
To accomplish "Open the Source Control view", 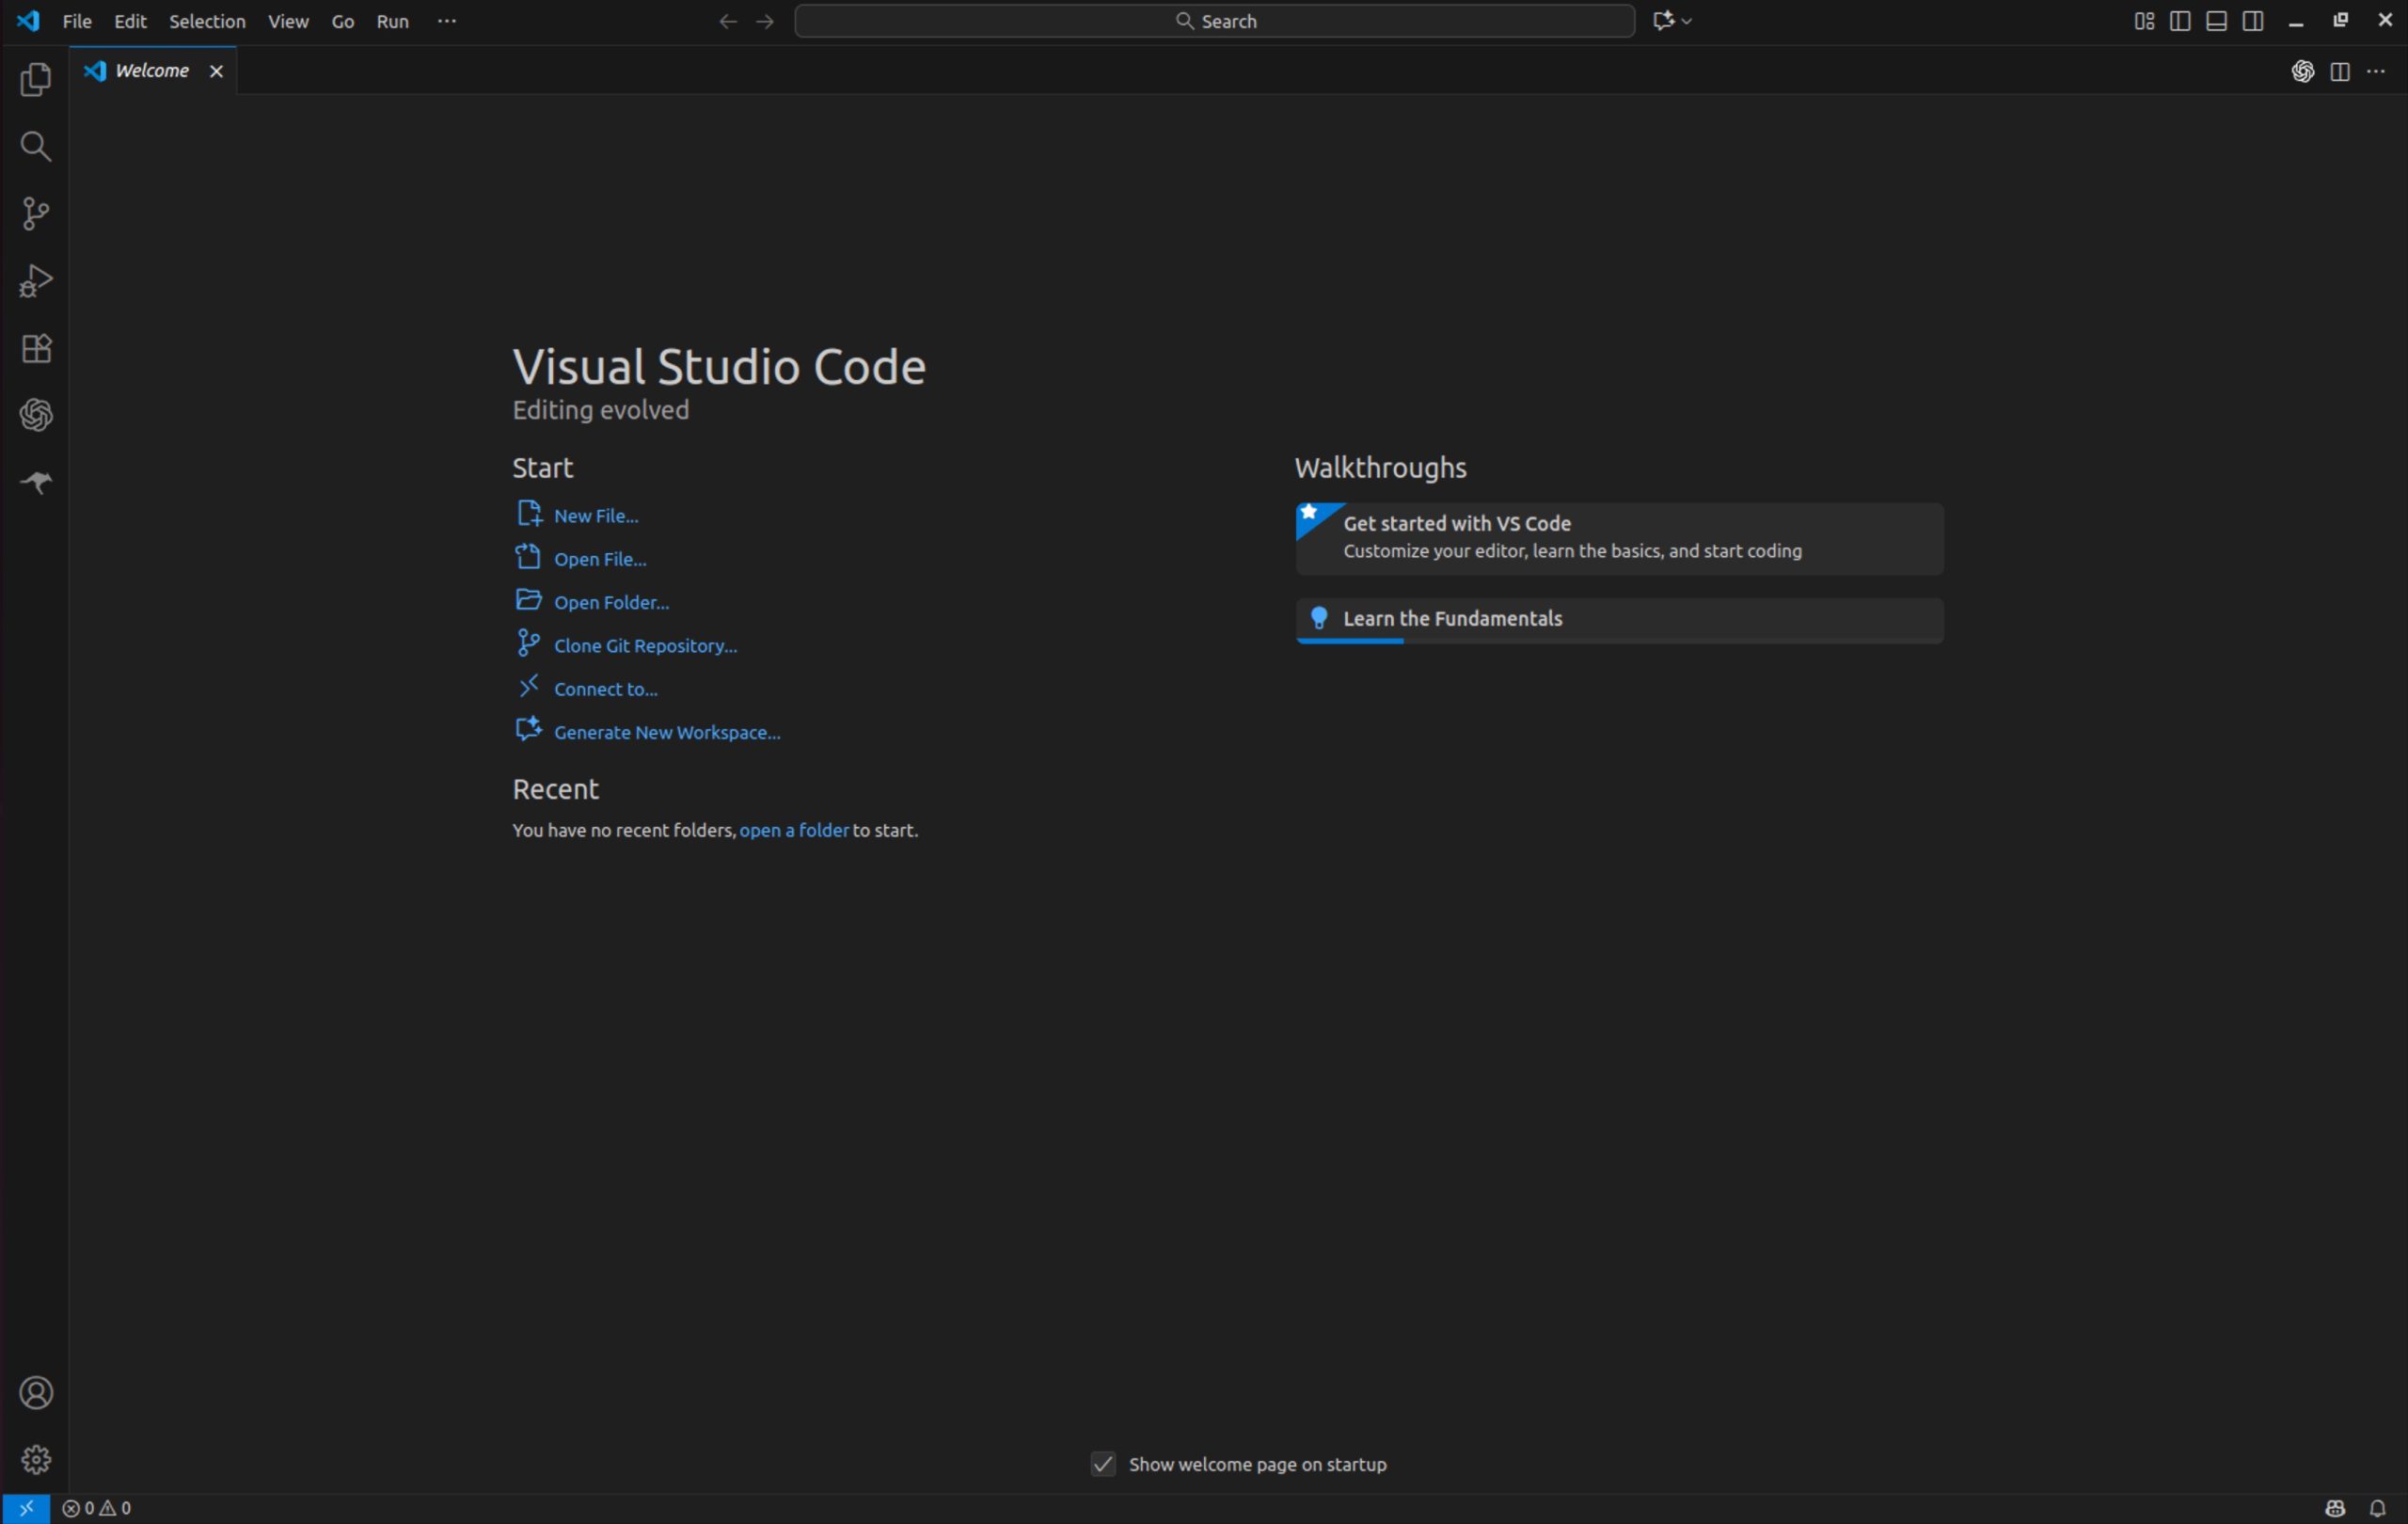I will click(36, 213).
